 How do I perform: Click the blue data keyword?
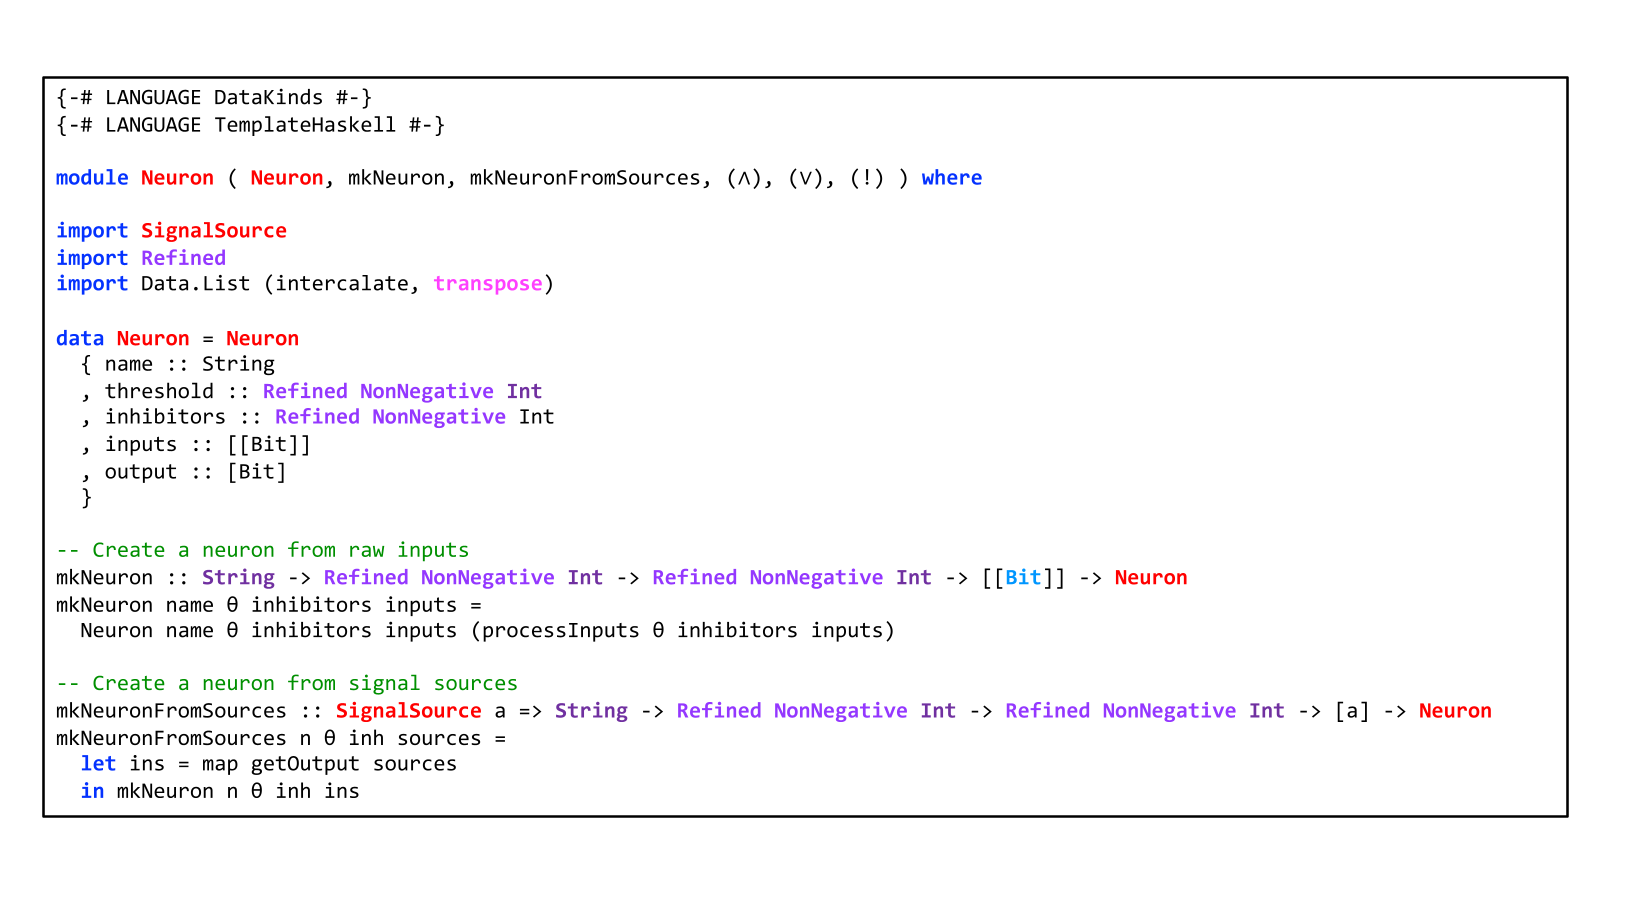(x=80, y=339)
